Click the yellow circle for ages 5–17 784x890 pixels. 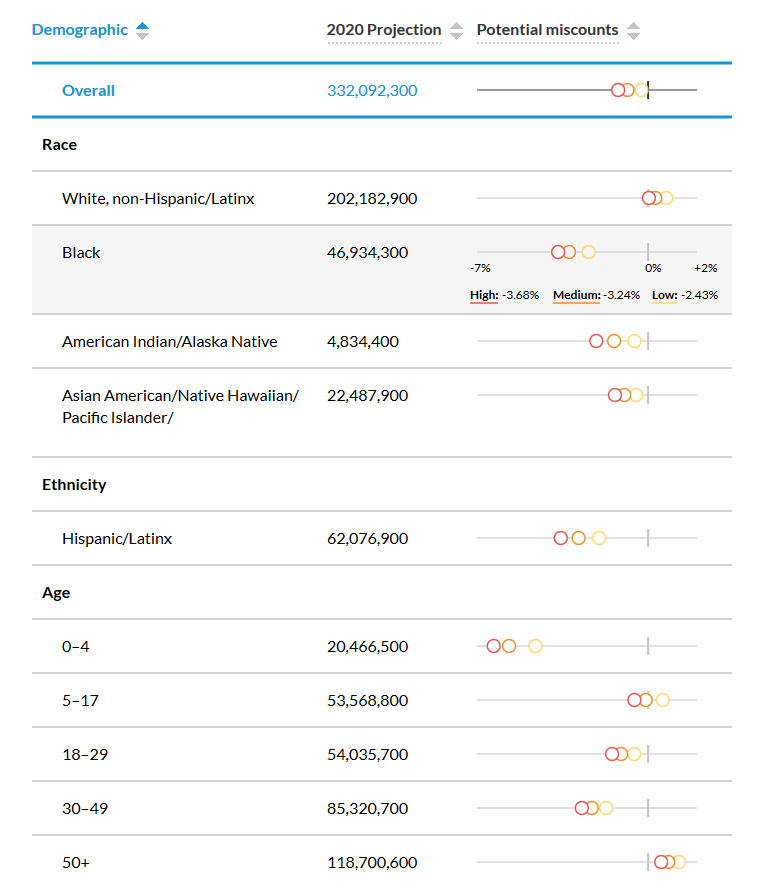(663, 700)
